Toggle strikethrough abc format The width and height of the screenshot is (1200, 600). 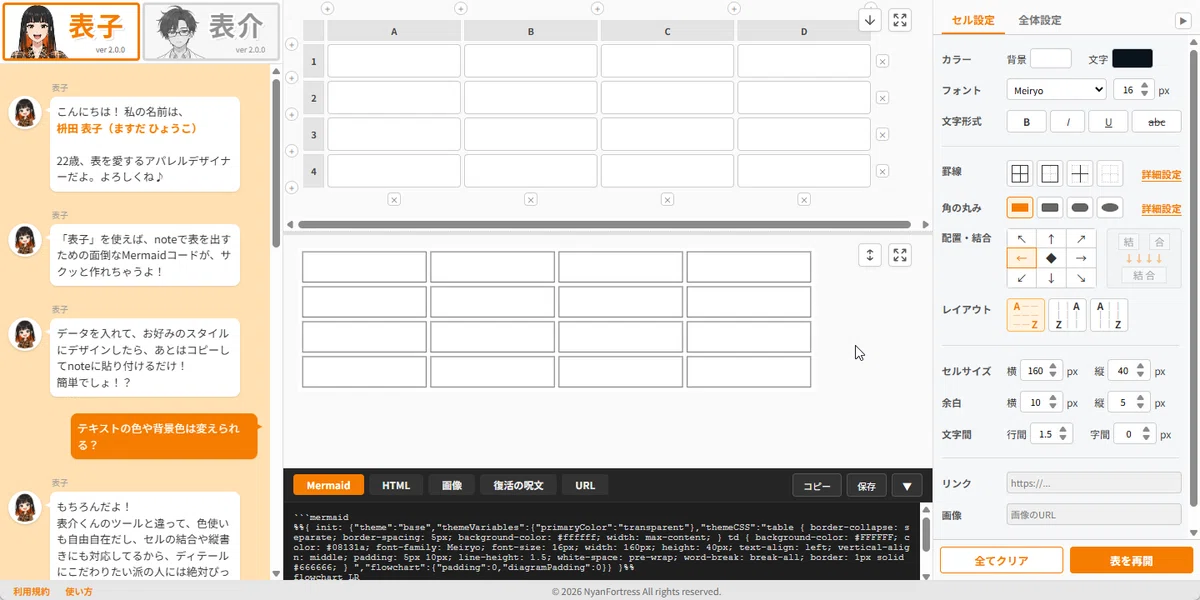click(x=1157, y=122)
